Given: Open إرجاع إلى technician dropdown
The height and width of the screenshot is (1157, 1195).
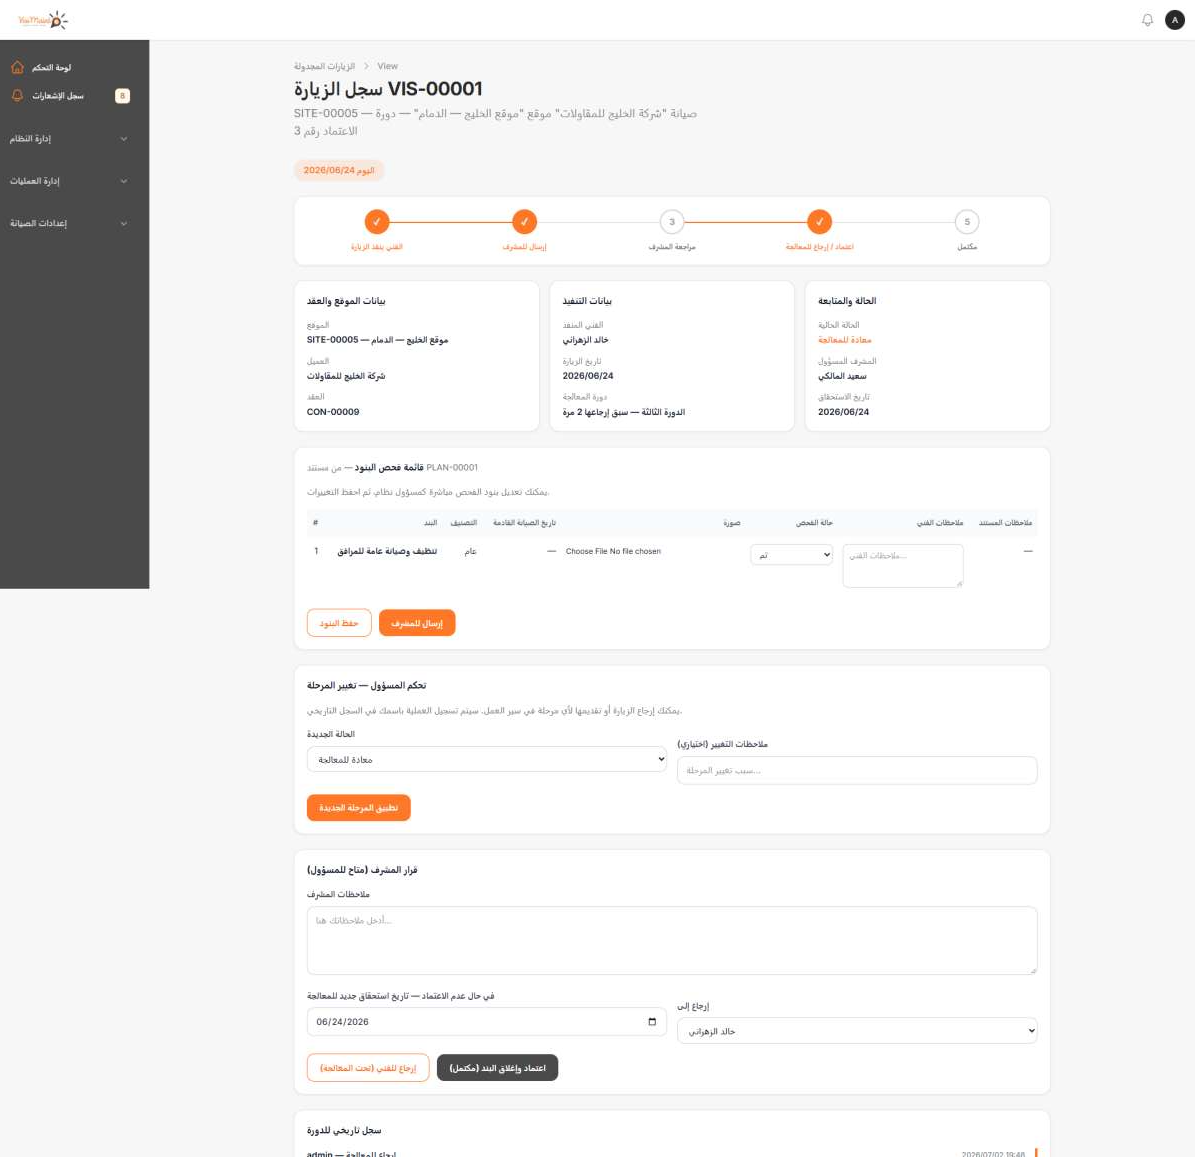Looking at the screenshot, I should tap(857, 1030).
